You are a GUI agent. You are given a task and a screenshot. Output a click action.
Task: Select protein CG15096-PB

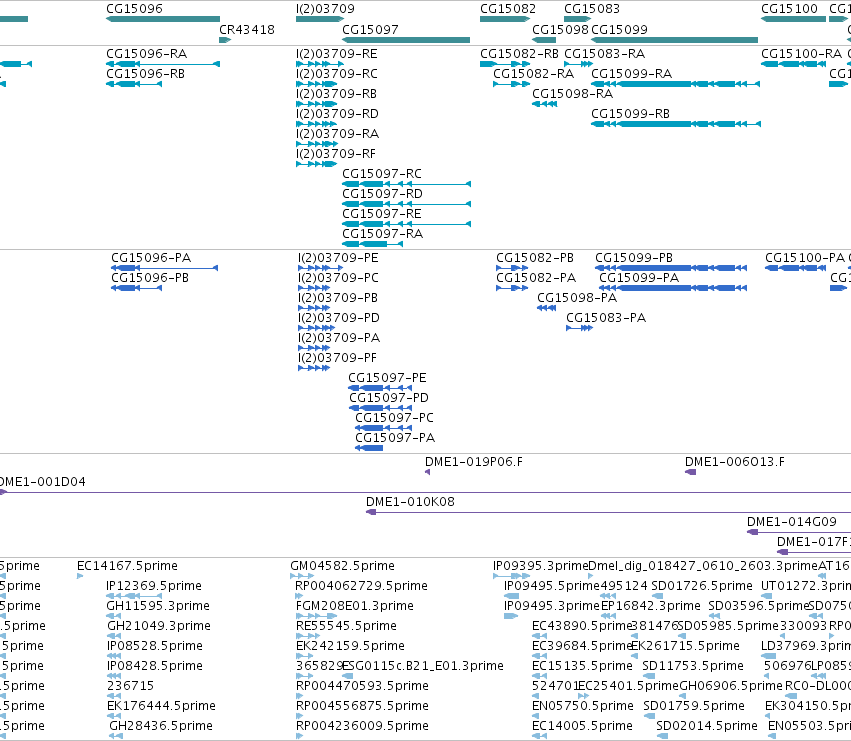(150, 278)
